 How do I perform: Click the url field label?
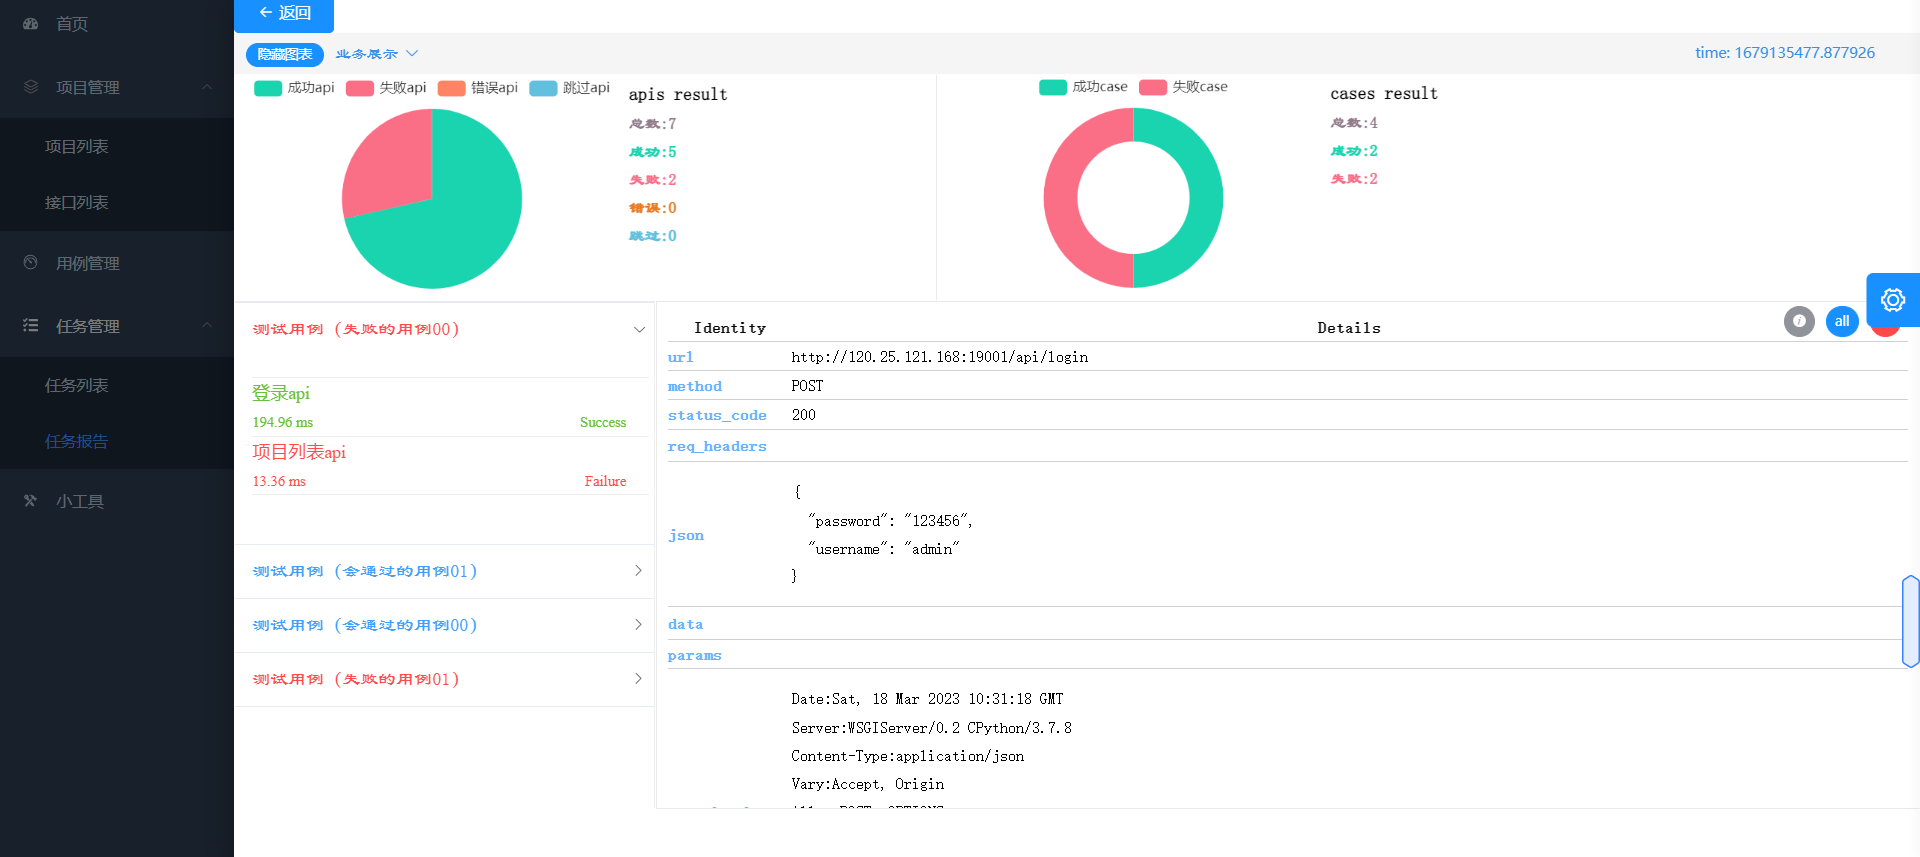pyautogui.click(x=681, y=357)
